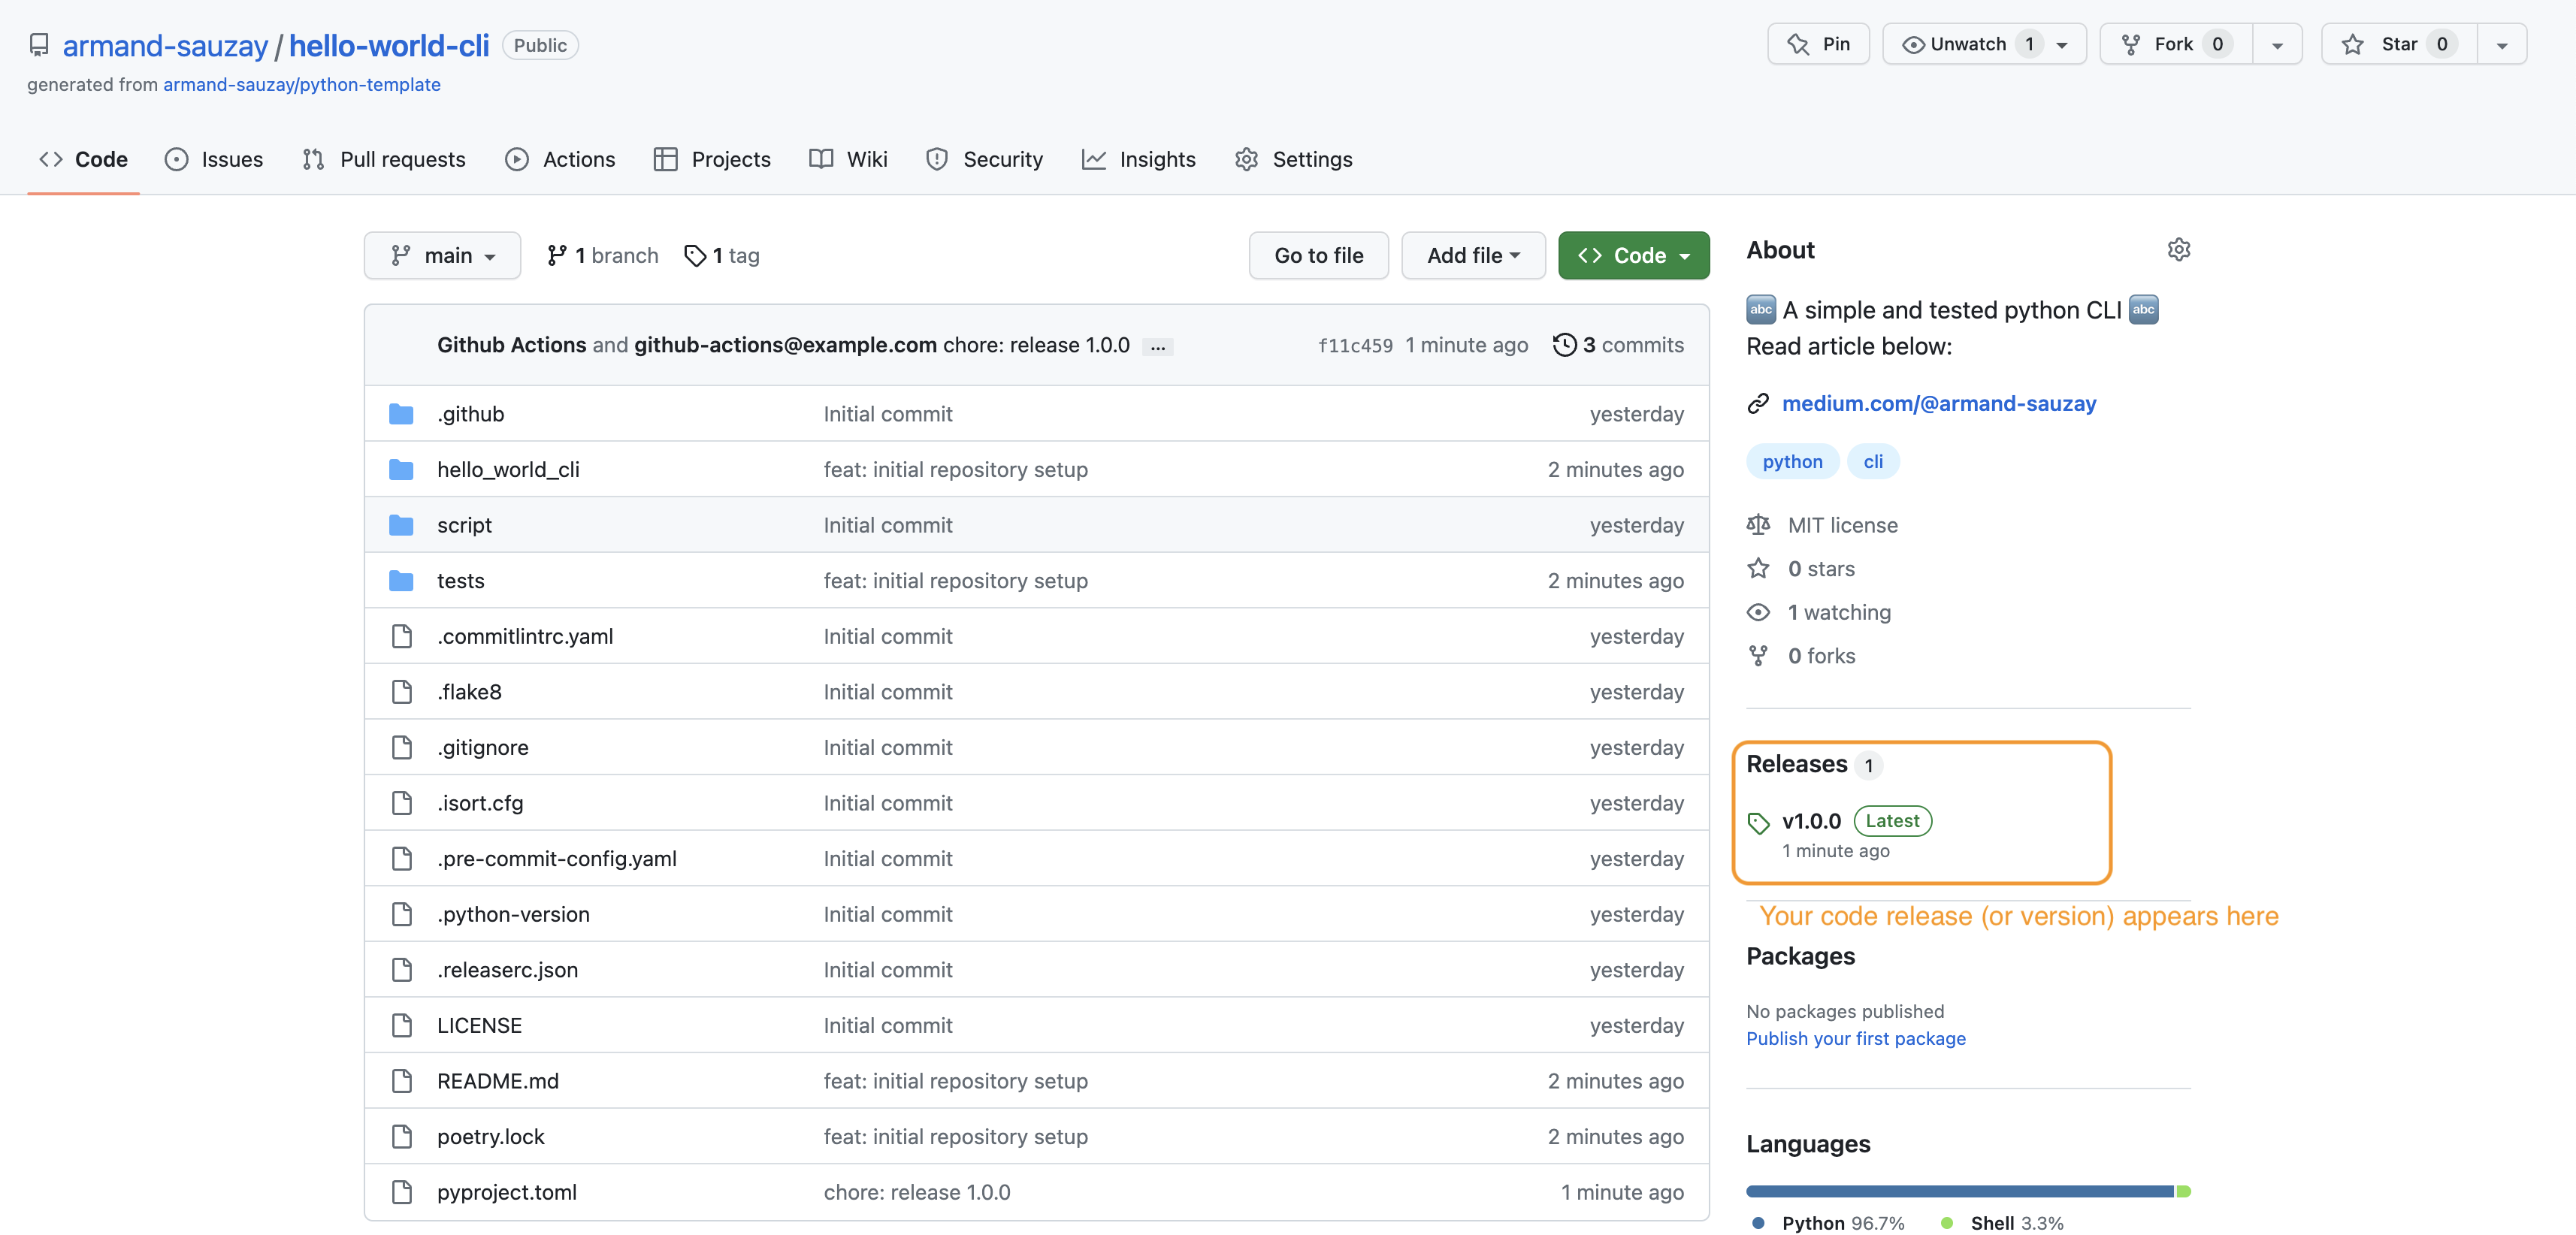Click the commits history clock icon

coord(1564,345)
